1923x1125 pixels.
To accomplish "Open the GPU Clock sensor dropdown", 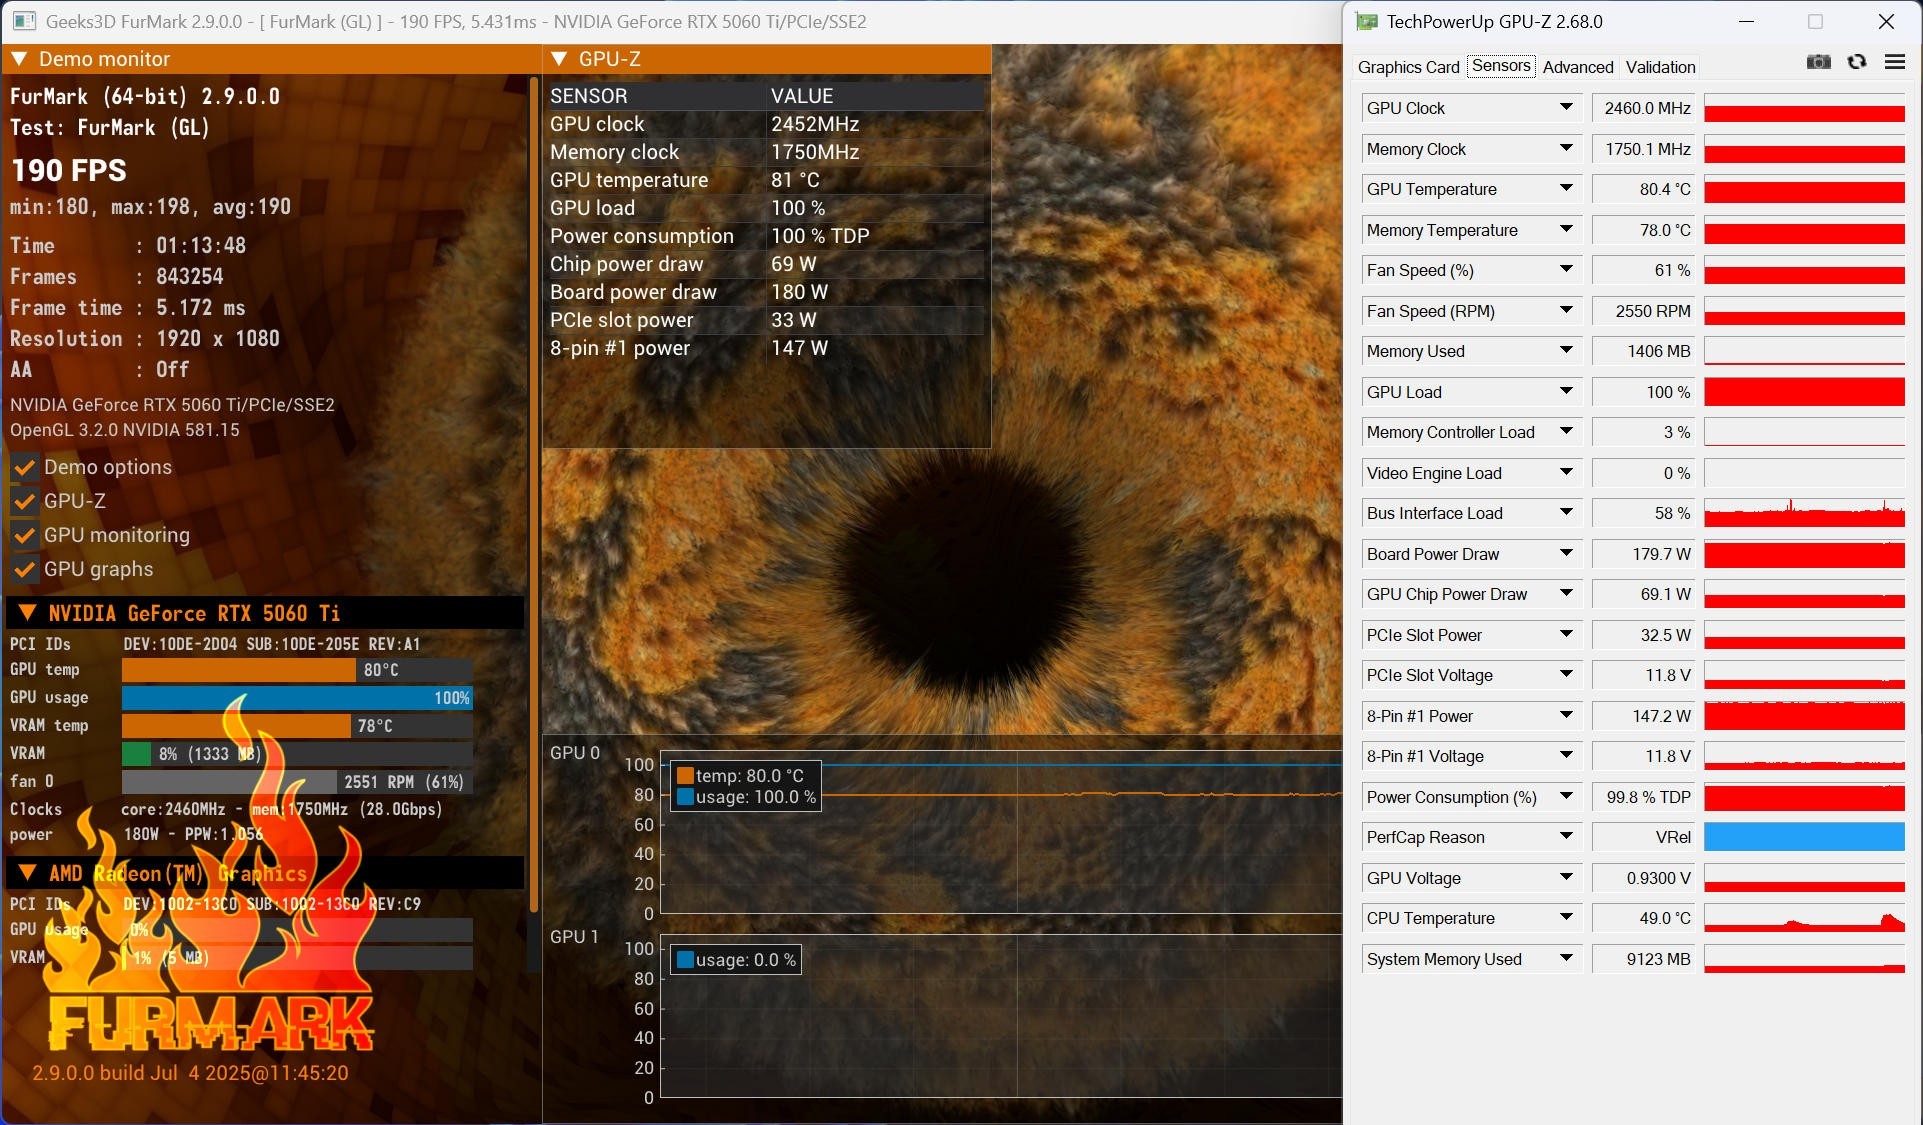I will pos(1566,108).
